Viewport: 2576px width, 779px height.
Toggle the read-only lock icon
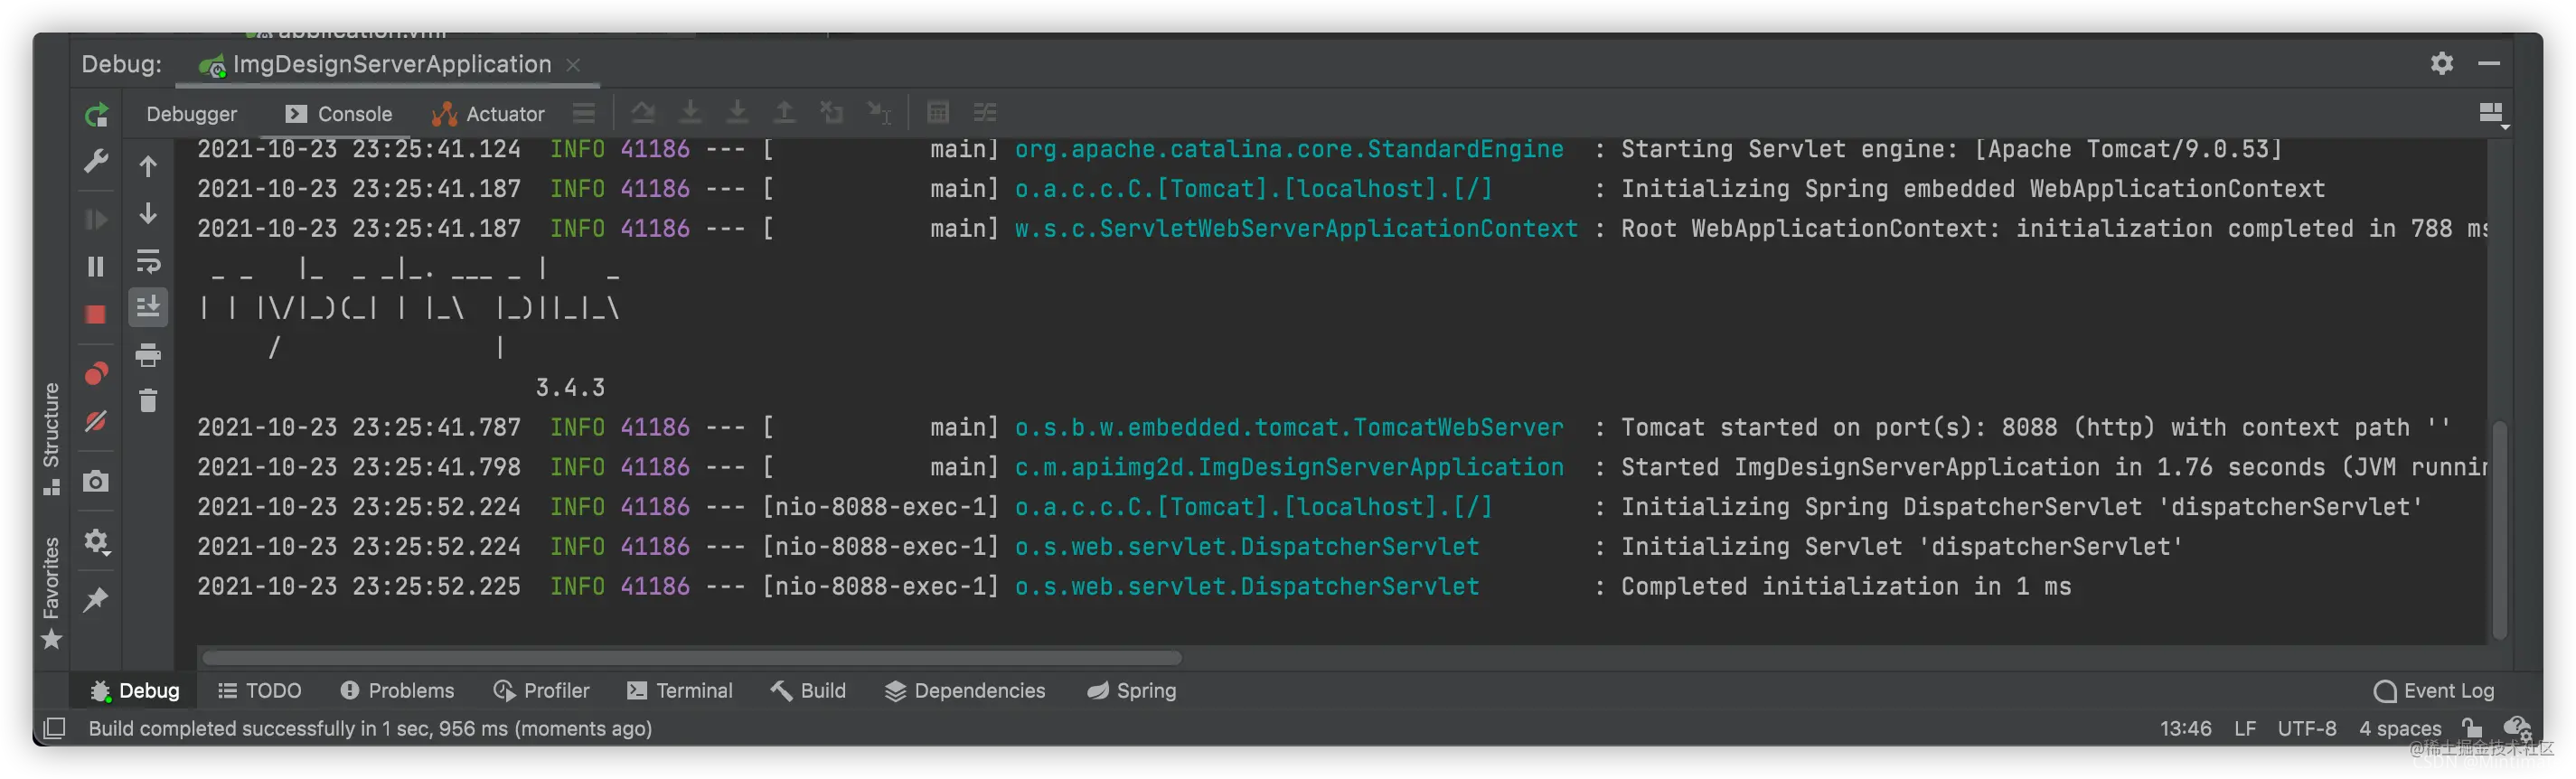[2472, 728]
